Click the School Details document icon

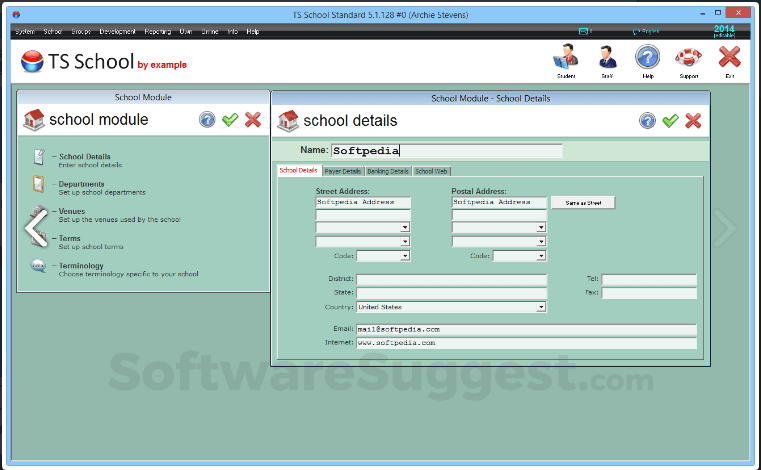click(x=39, y=157)
